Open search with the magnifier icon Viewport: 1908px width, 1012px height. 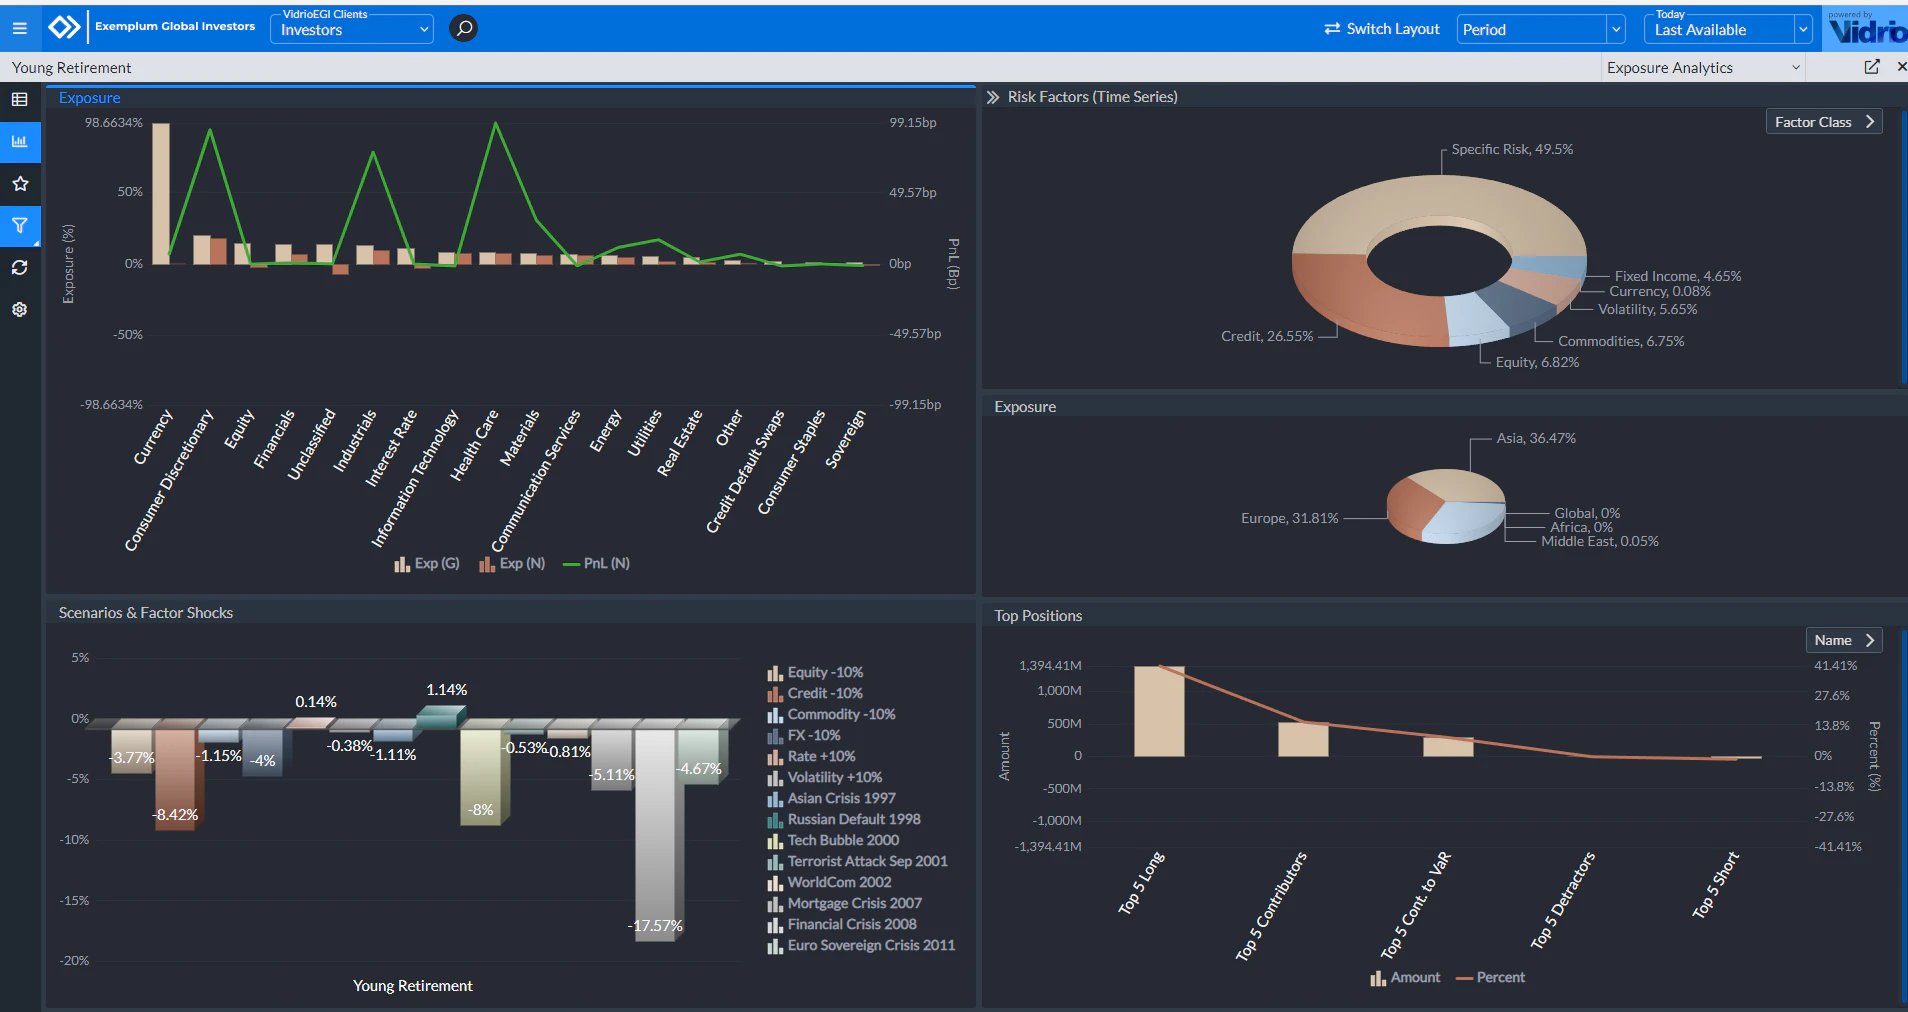461,28
